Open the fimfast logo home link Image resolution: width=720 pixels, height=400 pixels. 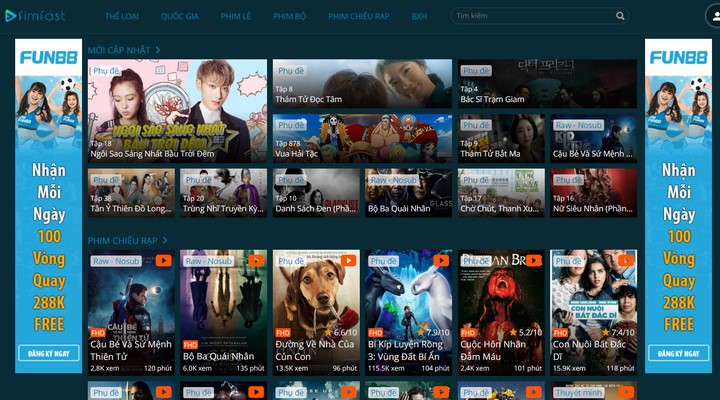coord(35,16)
